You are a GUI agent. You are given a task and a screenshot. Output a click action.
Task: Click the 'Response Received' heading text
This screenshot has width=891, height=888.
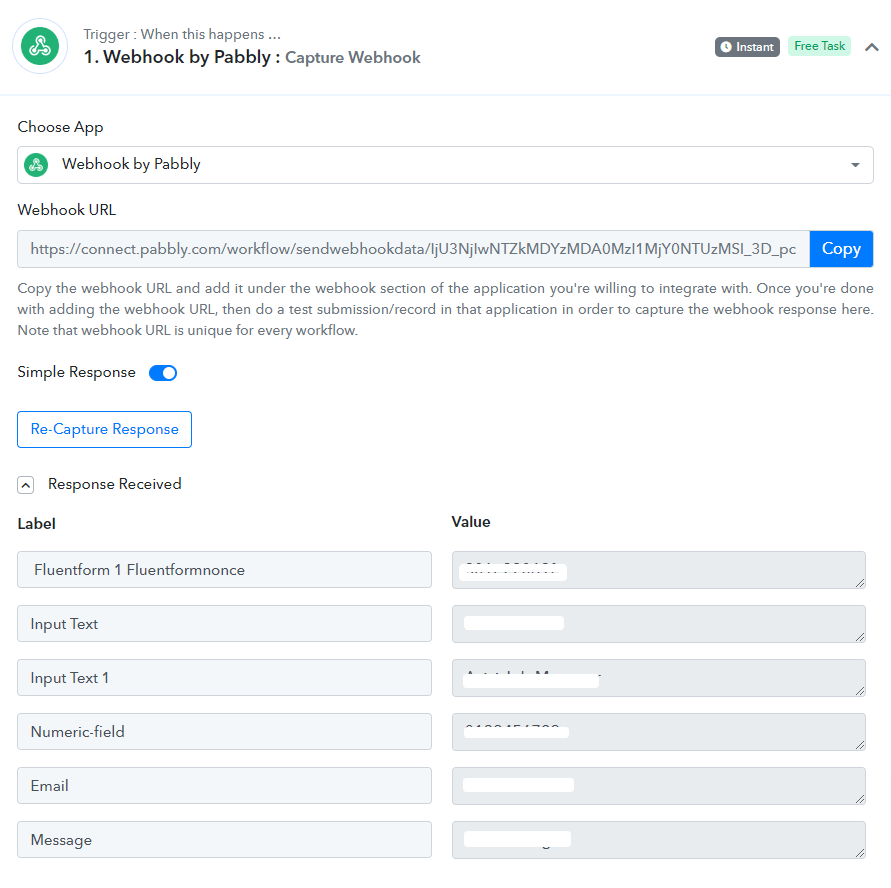coord(115,484)
